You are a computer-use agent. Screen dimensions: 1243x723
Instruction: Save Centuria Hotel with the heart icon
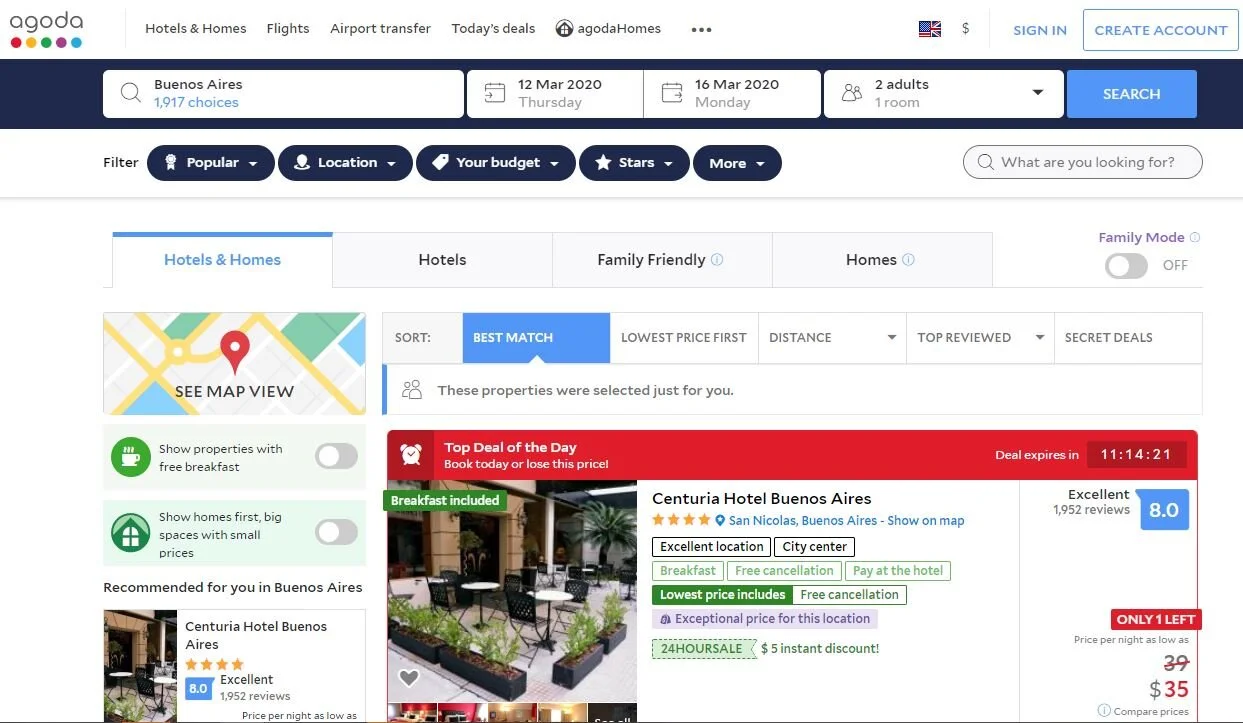(x=408, y=678)
